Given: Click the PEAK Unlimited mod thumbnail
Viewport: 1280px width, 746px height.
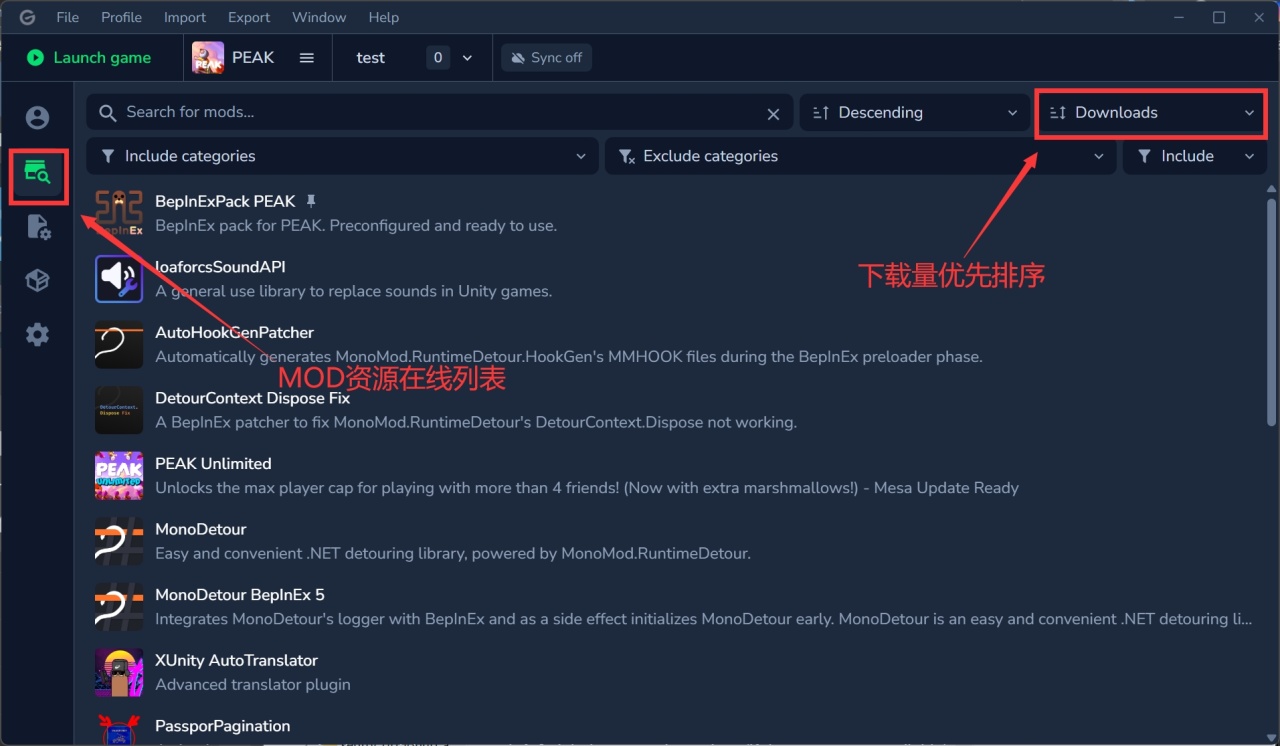Looking at the screenshot, I should [x=119, y=476].
